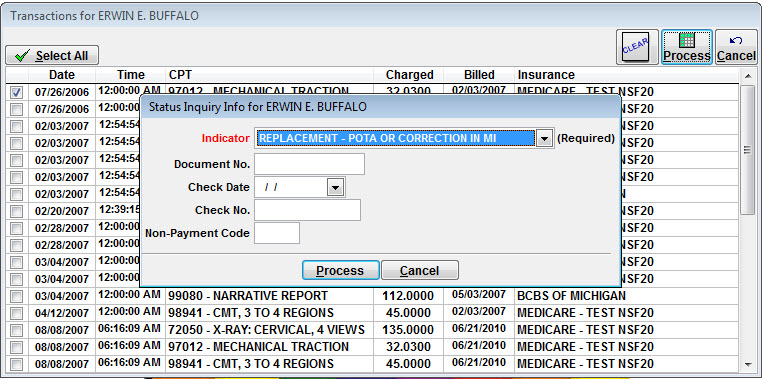This screenshot has width=763, height=379.
Task: Click the Document No. input field
Action: [x=309, y=164]
